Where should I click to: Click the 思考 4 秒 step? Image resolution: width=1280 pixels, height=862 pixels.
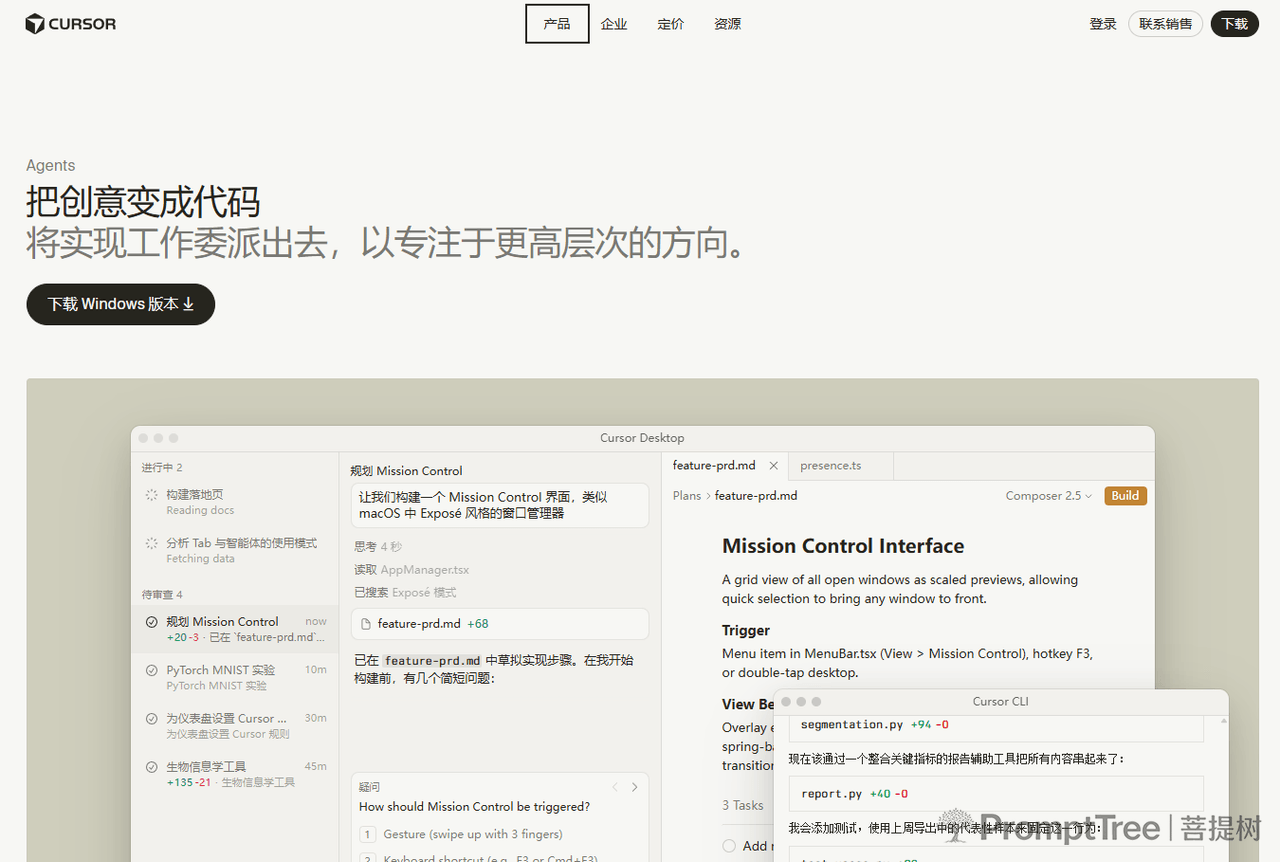click(x=378, y=547)
